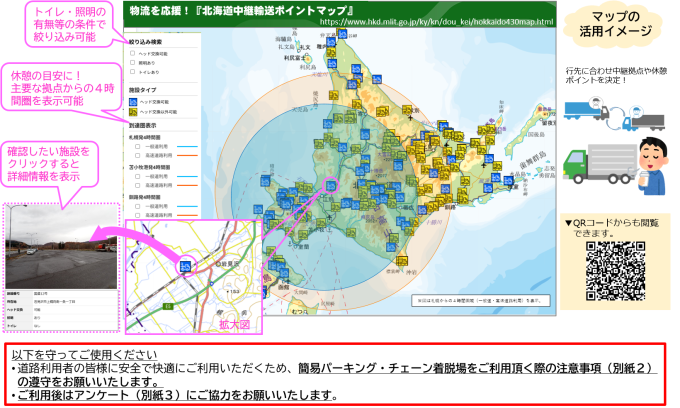Tick 高速道路利用 under 苫小牧港発4時間圏
This screenshot has height=408, width=680.
coord(139,183)
